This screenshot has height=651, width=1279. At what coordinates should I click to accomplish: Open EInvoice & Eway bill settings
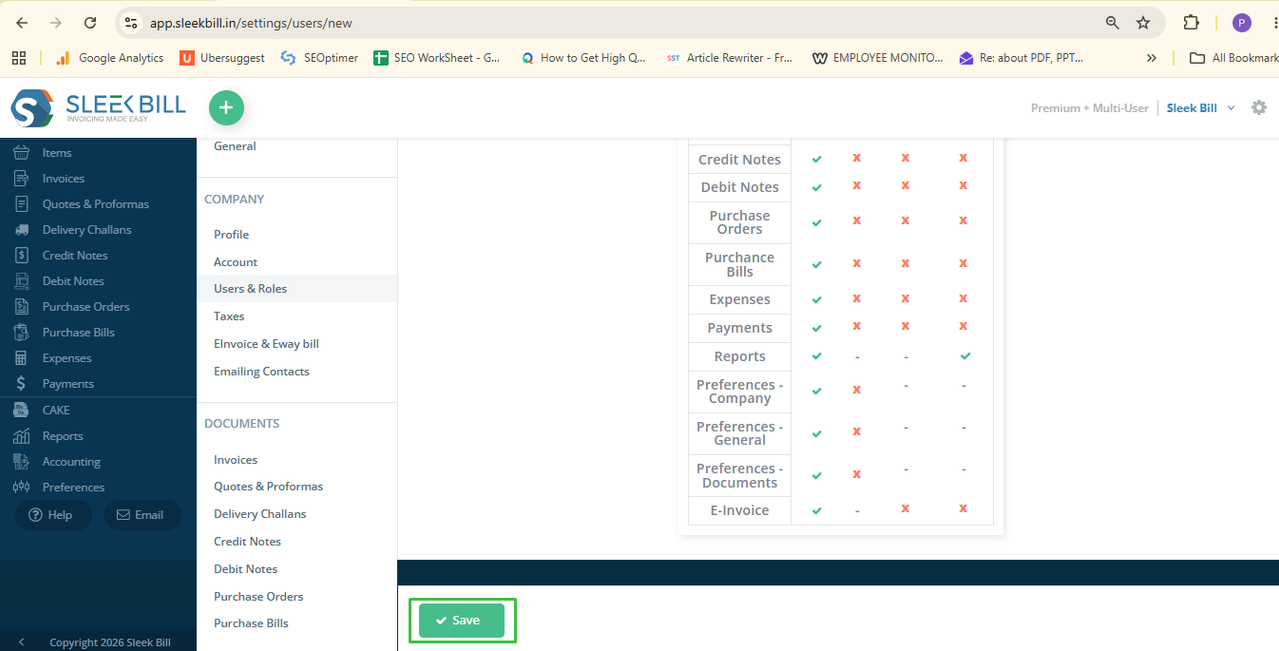click(266, 343)
